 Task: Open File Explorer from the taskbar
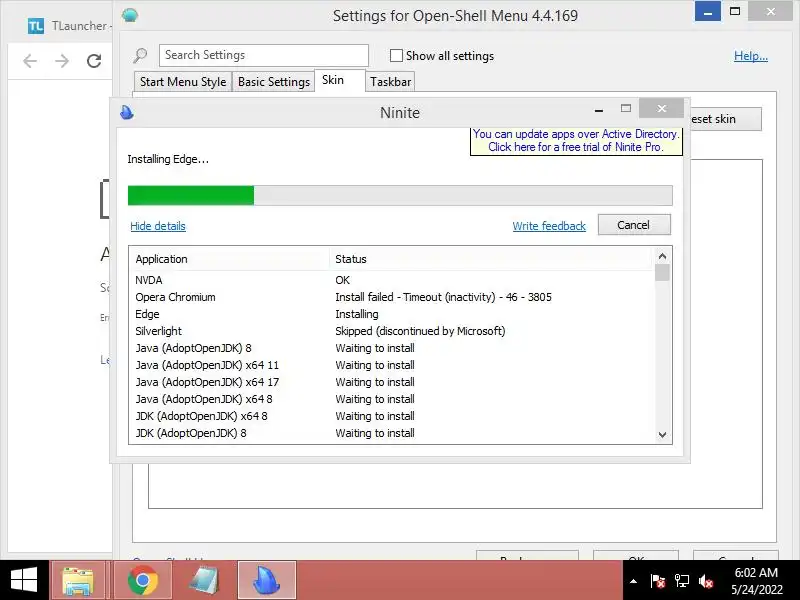[78, 581]
